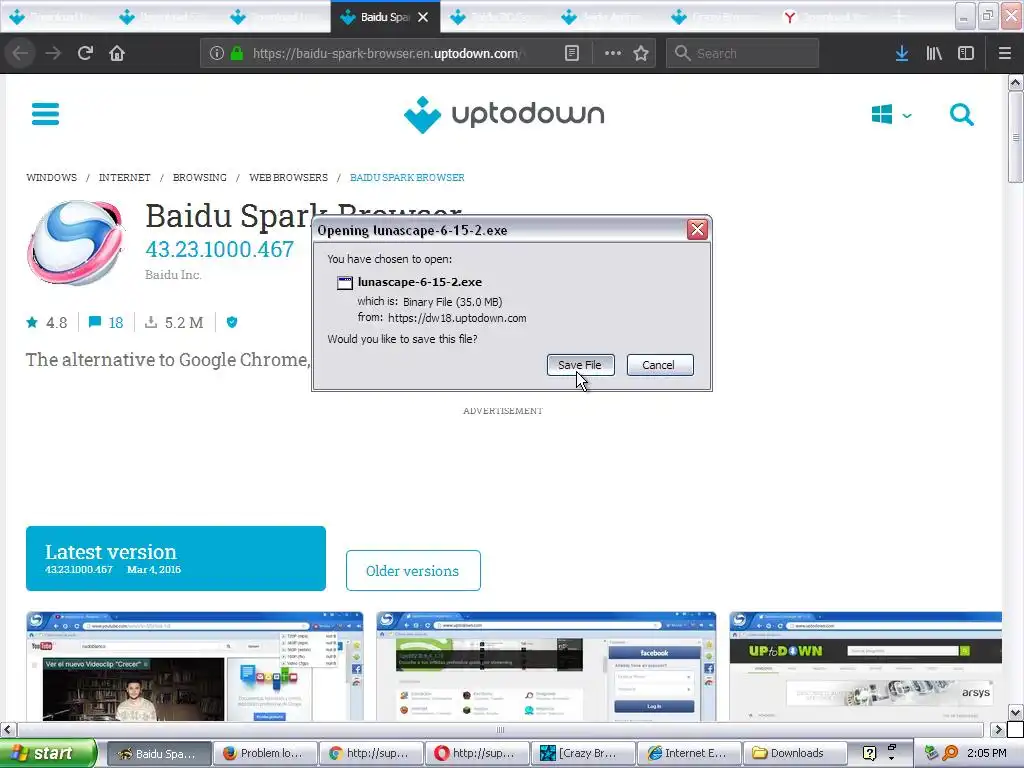Click the Latest version download button
Screen dimensions: 1024x768
tap(176, 558)
